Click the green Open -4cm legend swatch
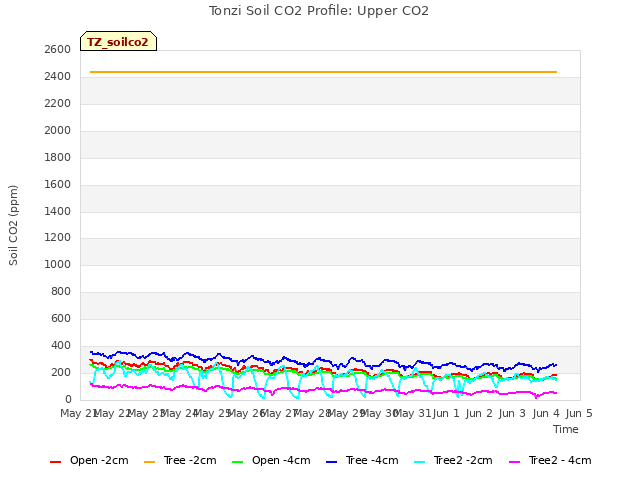This screenshot has width=640, height=480. point(237,462)
